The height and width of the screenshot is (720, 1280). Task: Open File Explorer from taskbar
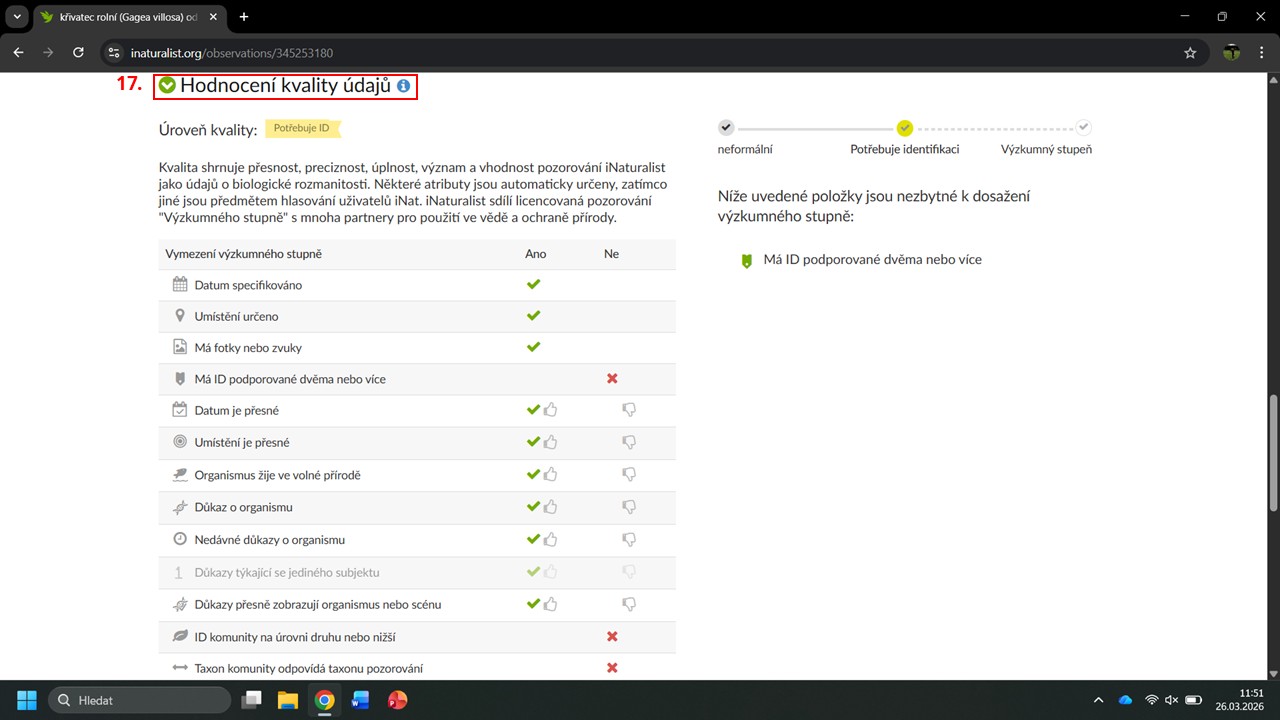coord(288,700)
